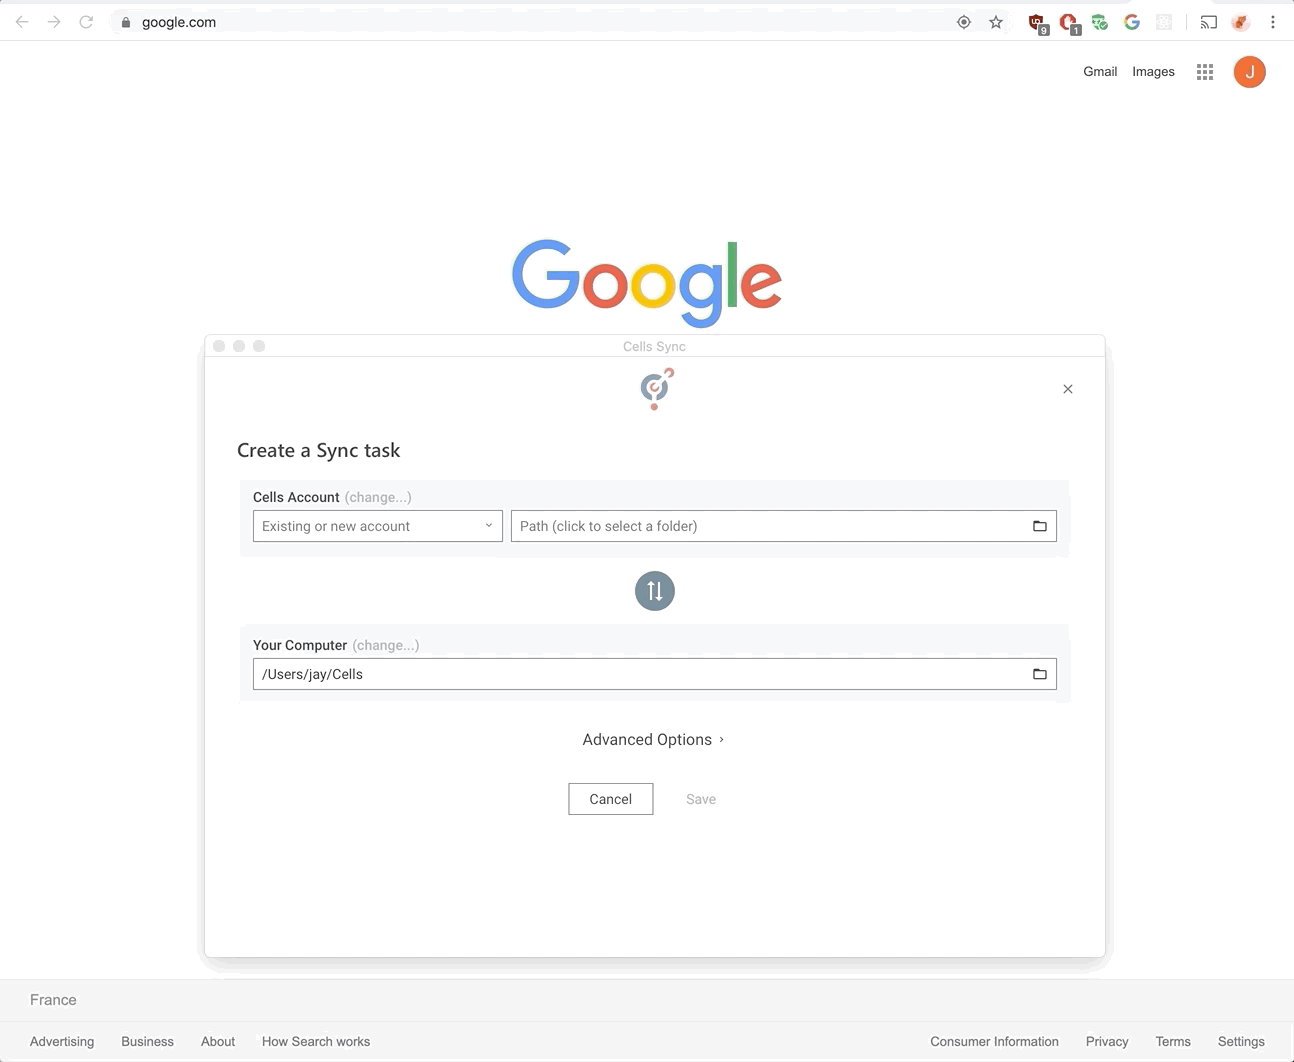Click the Cells Account path field
Image resolution: width=1294 pixels, height=1062 pixels.
pos(784,526)
